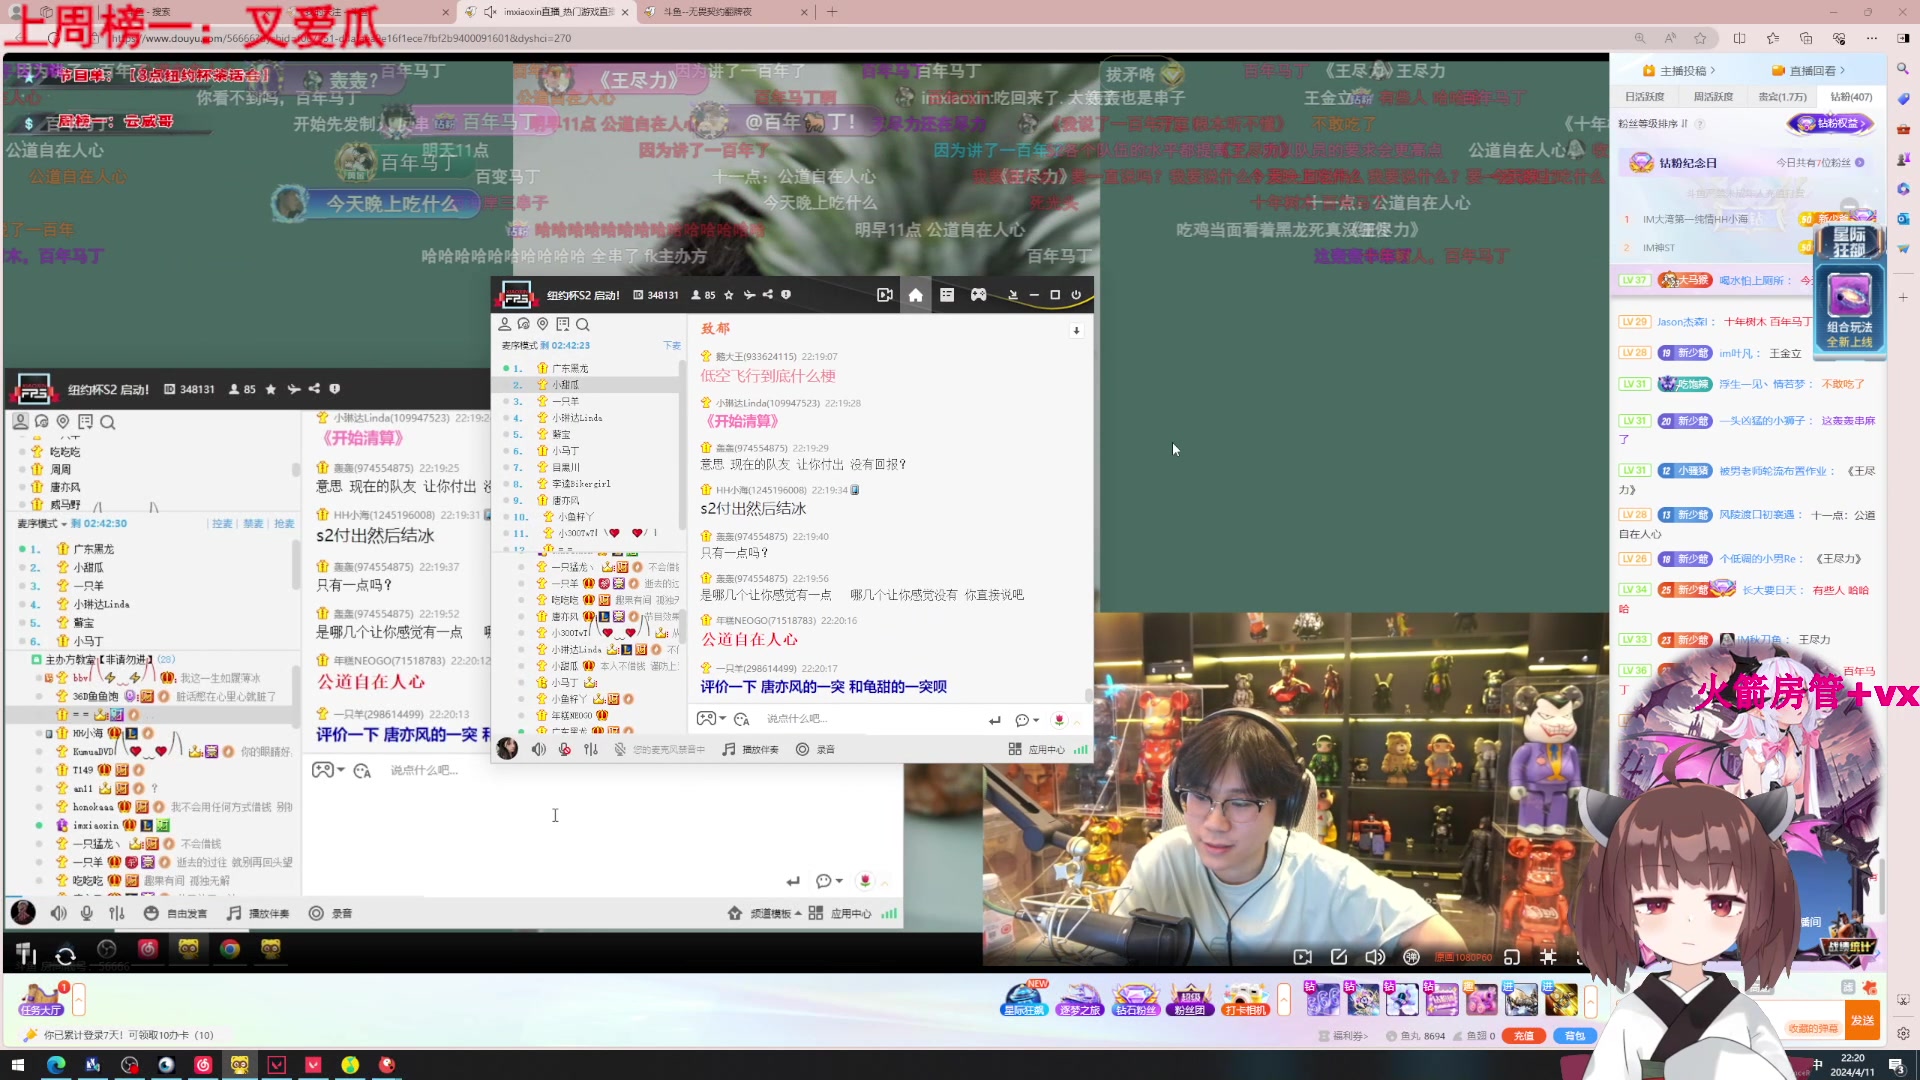The image size is (1920, 1080).
Task: Click Douyu player edit note icon
Action: coord(1339,957)
